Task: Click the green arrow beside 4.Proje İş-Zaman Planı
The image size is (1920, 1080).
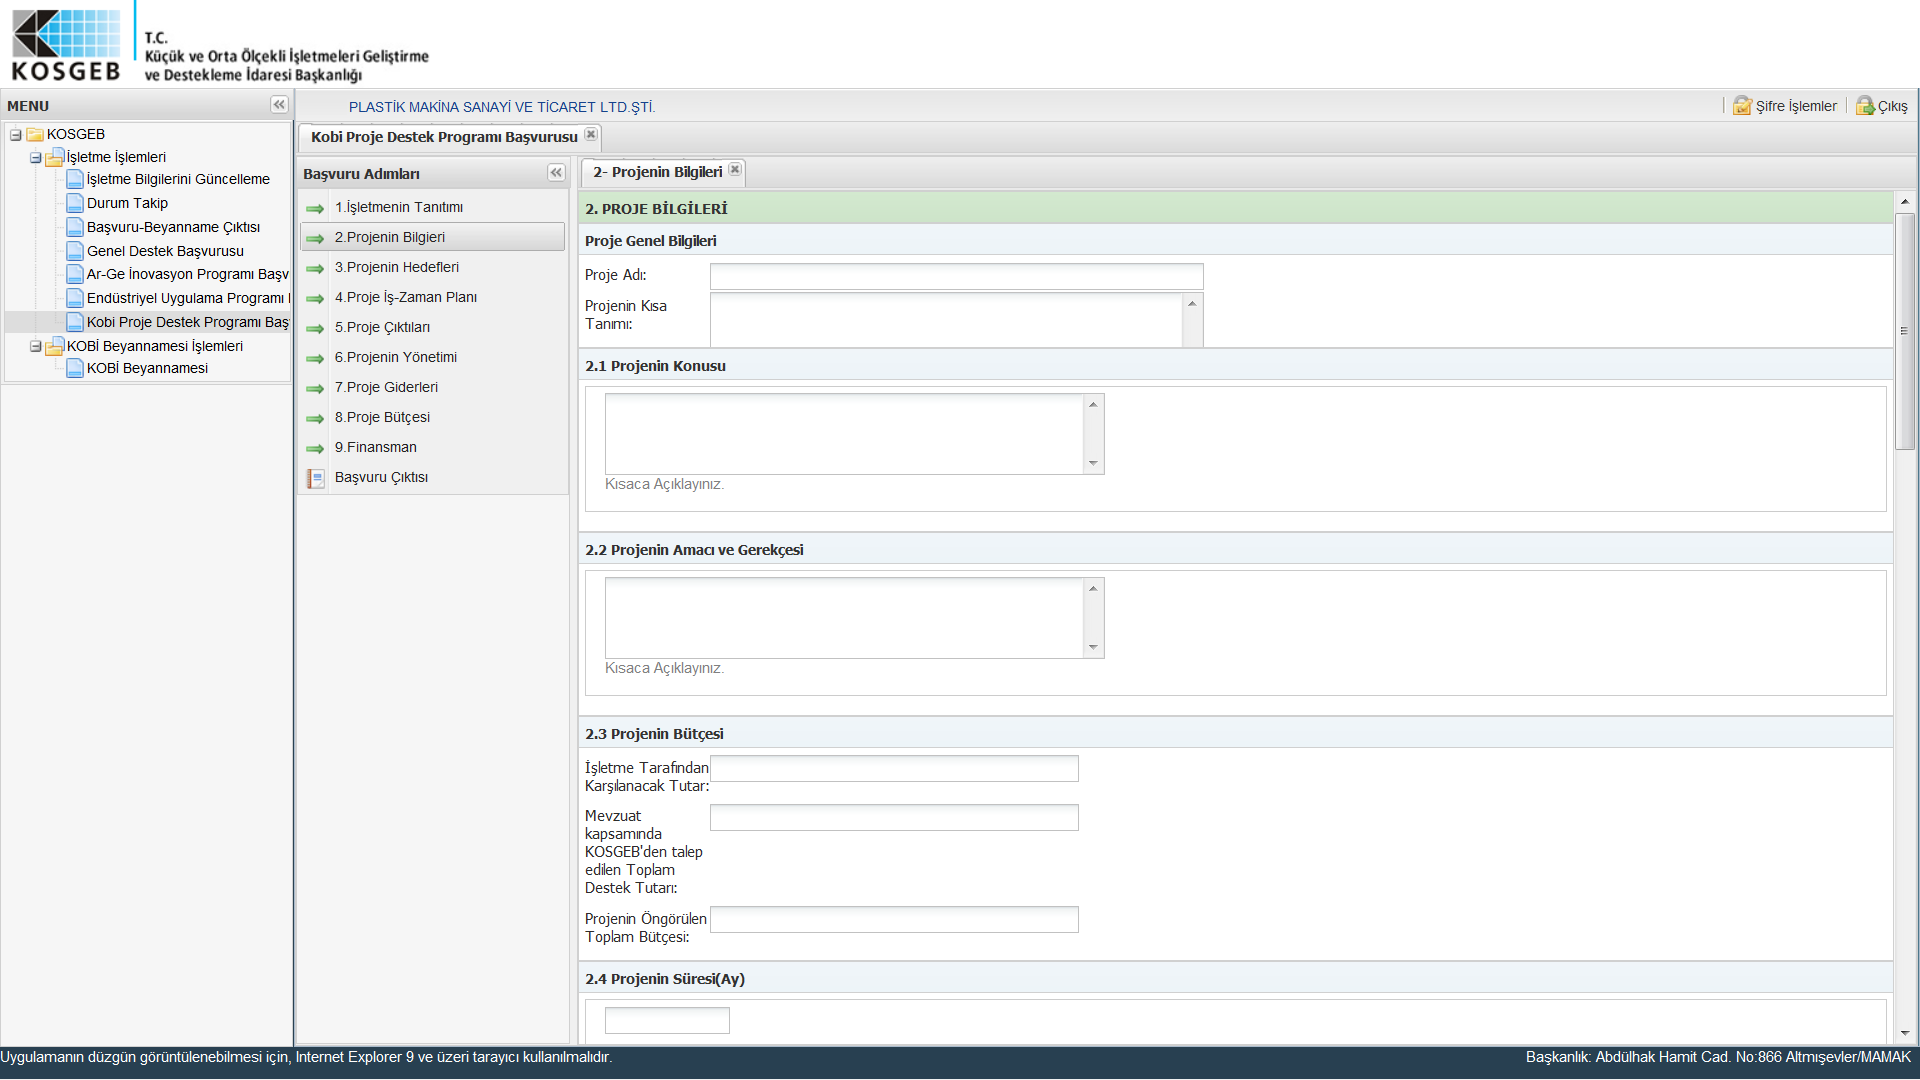Action: click(x=315, y=298)
